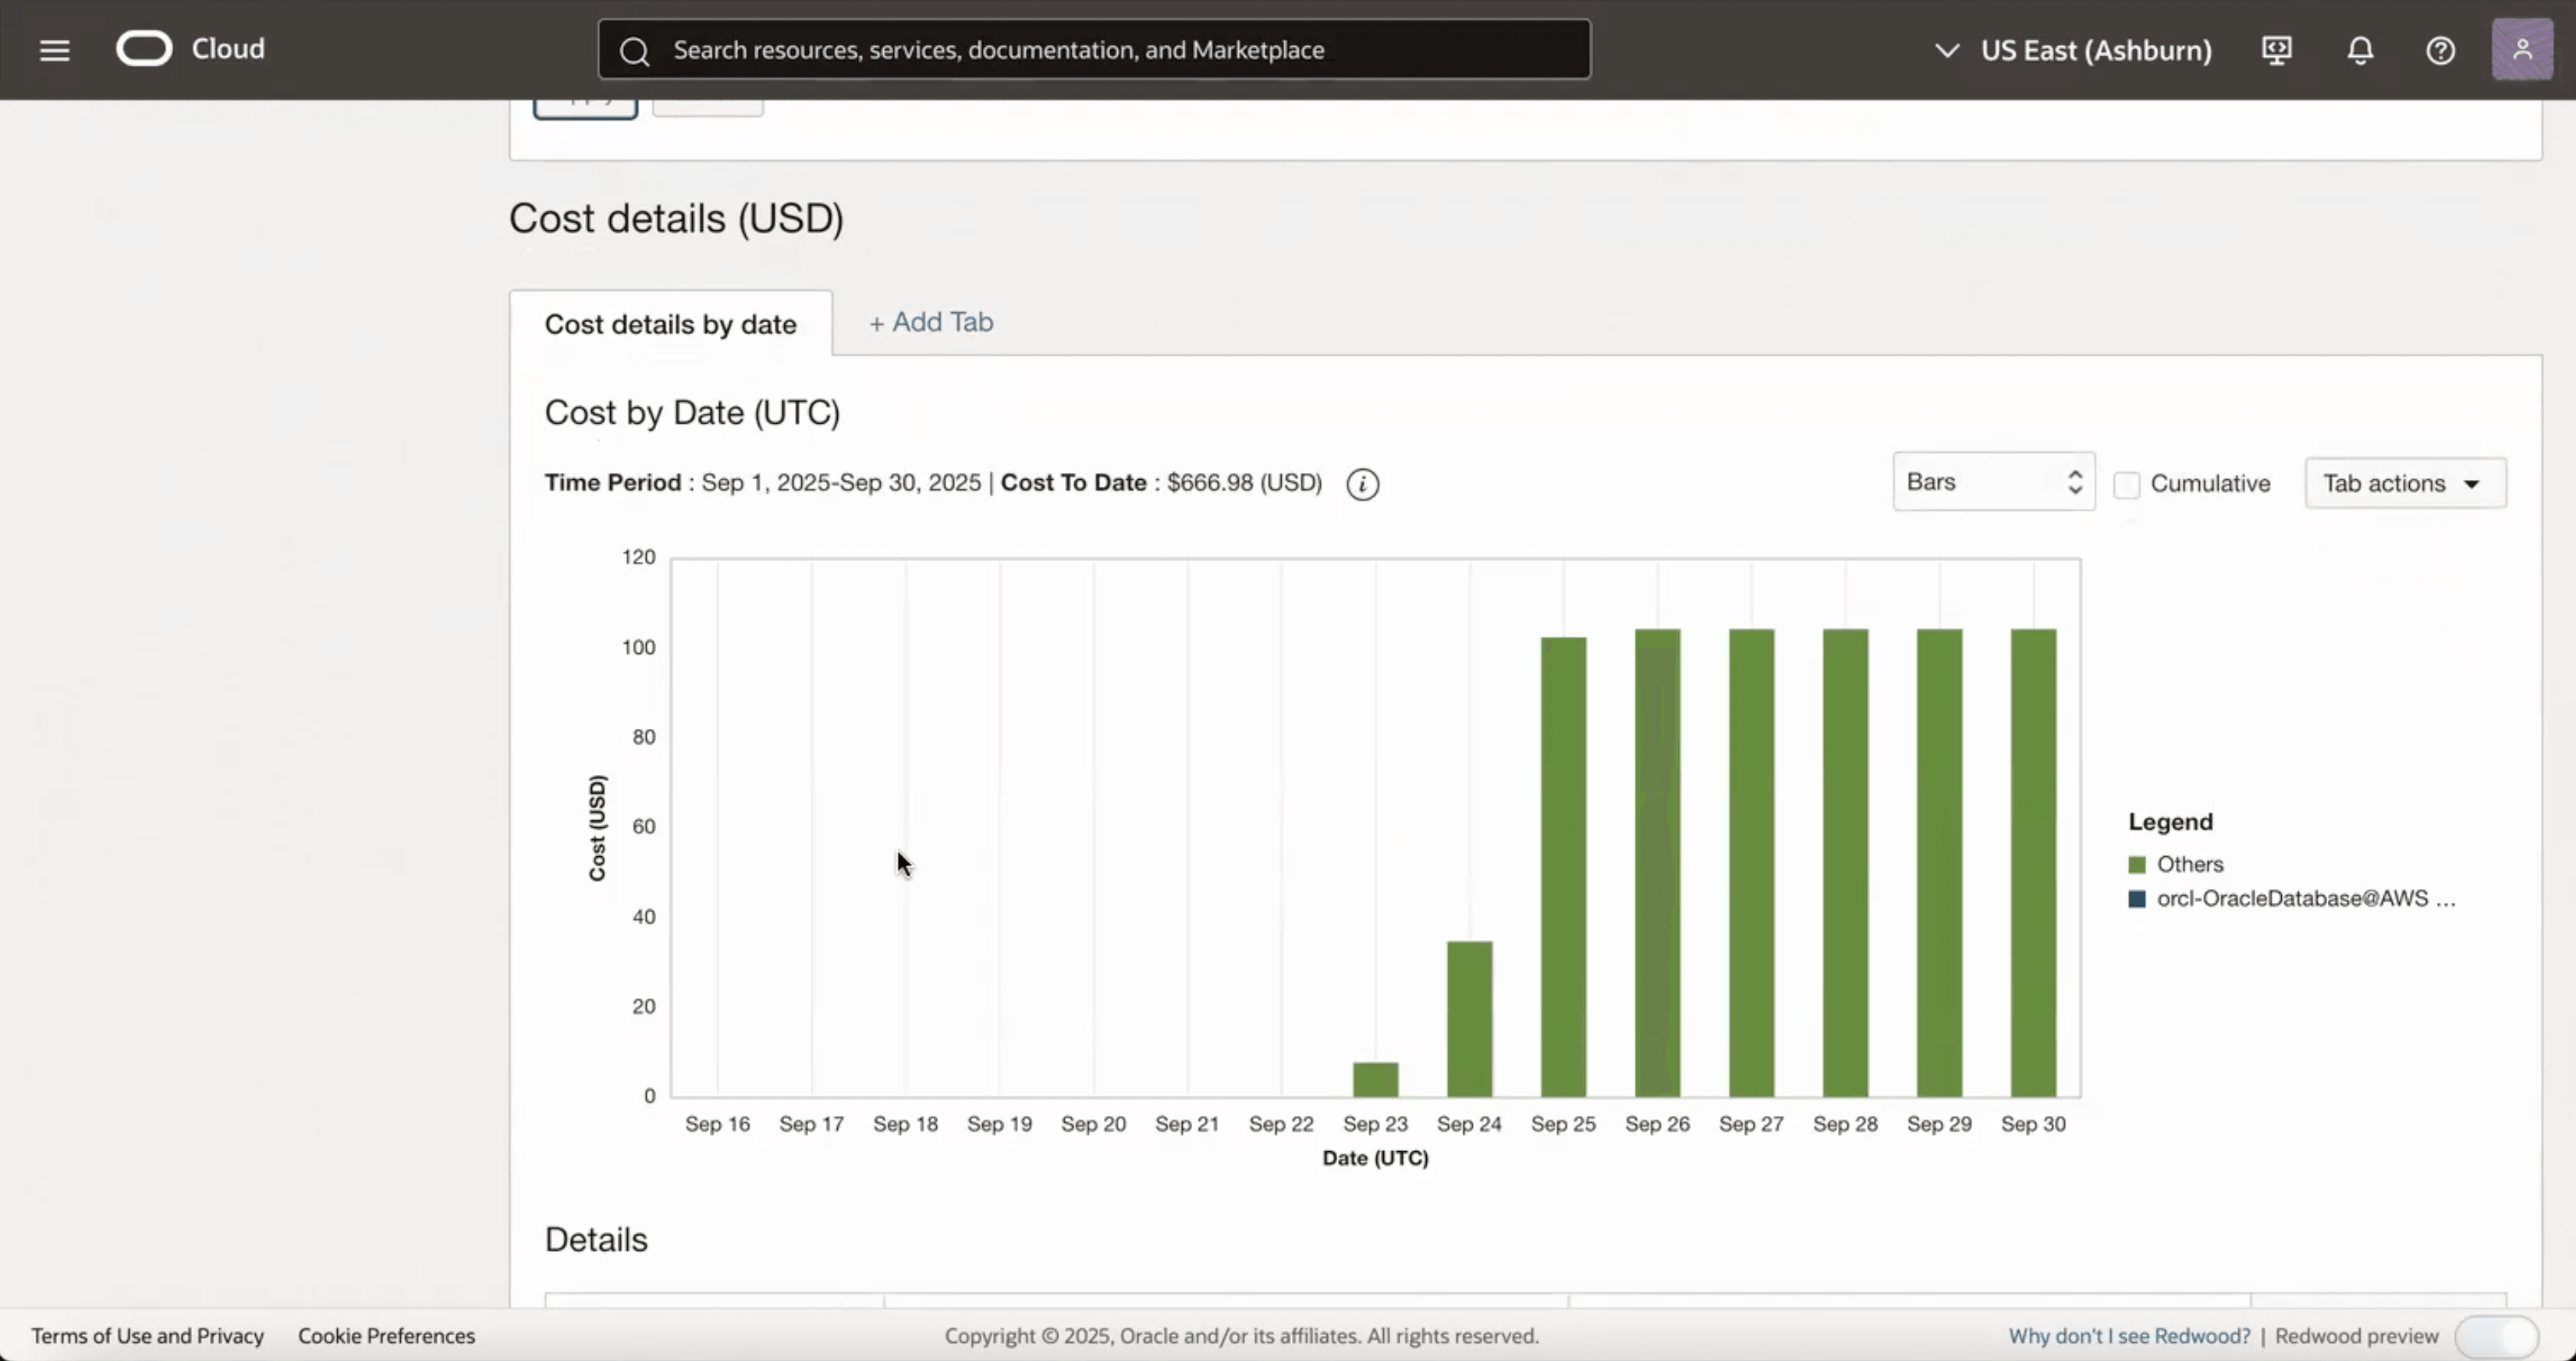
Task: Switch to the Cost details by date tab
Action: click(x=670, y=323)
